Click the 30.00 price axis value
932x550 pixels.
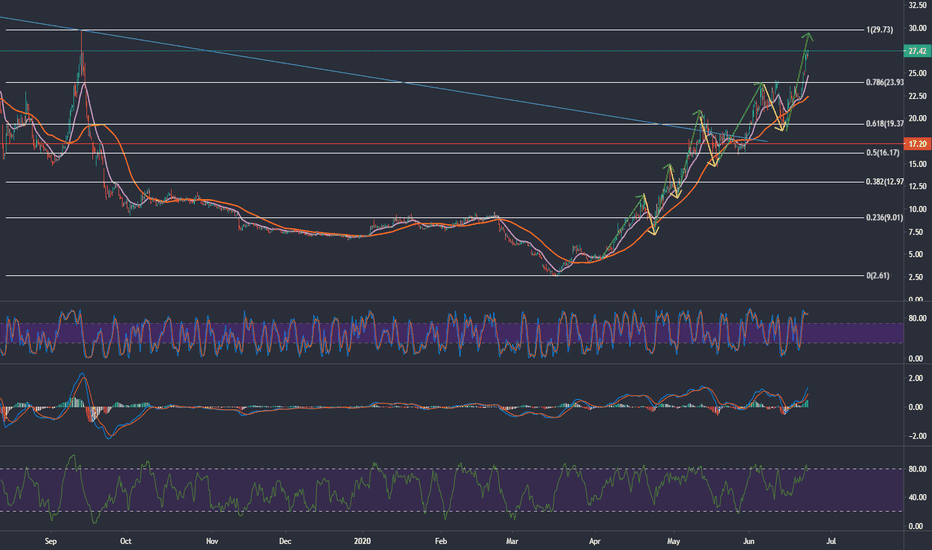point(917,28)
